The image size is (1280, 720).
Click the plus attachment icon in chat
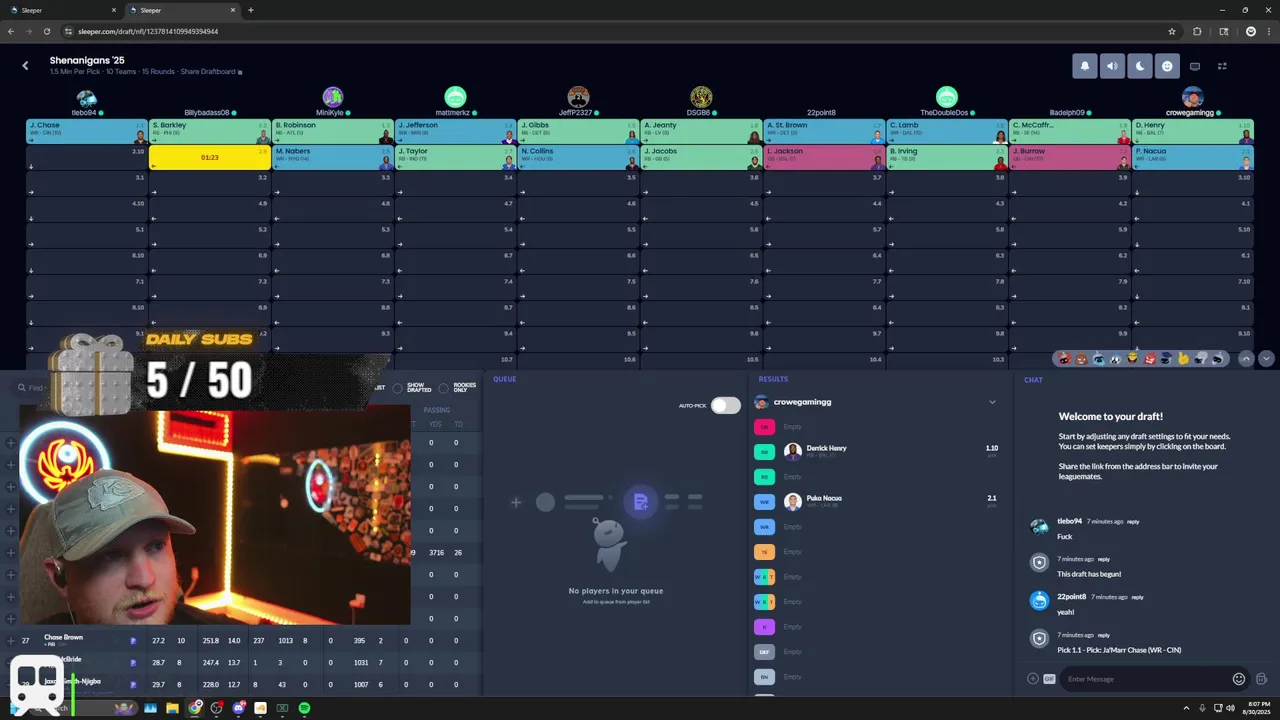(x=1033, y=679)
